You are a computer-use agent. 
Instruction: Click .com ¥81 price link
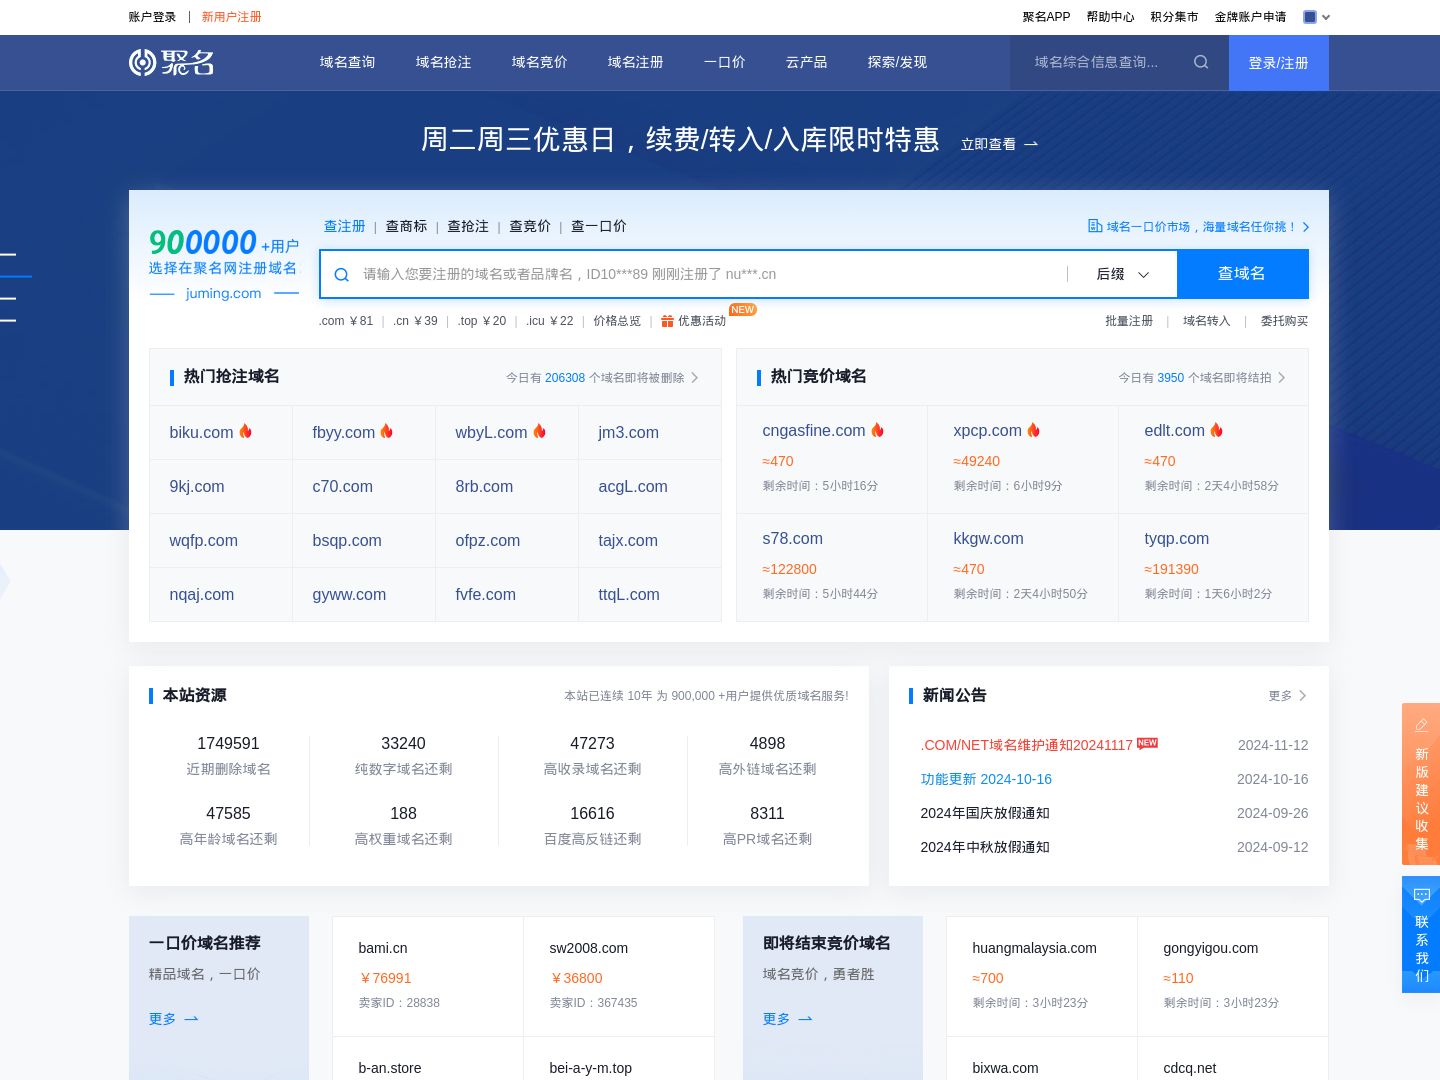click(346, 321)
